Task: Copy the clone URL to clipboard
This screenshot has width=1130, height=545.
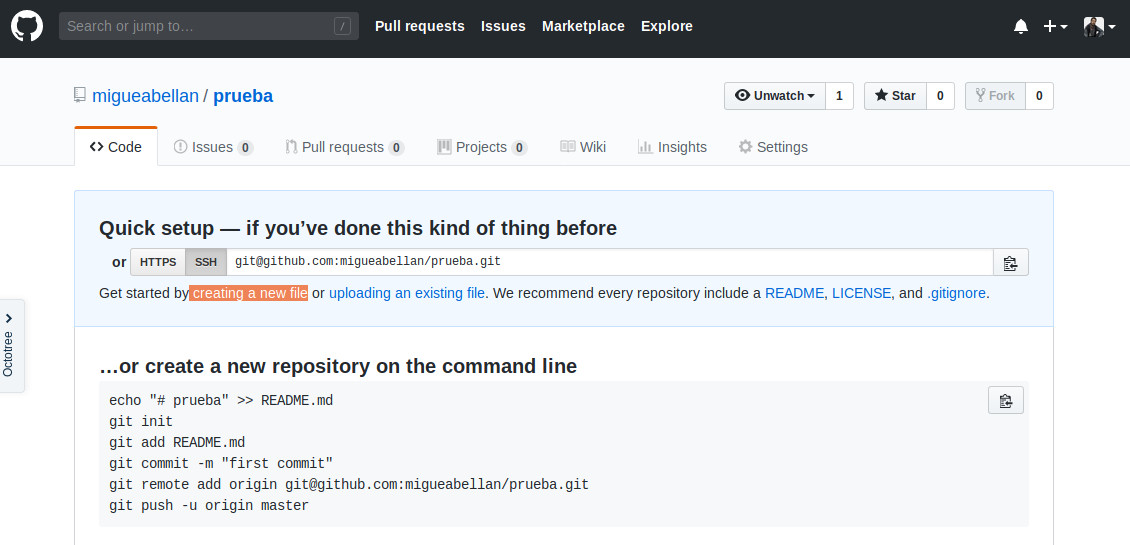Action: tap(1010, 262)
